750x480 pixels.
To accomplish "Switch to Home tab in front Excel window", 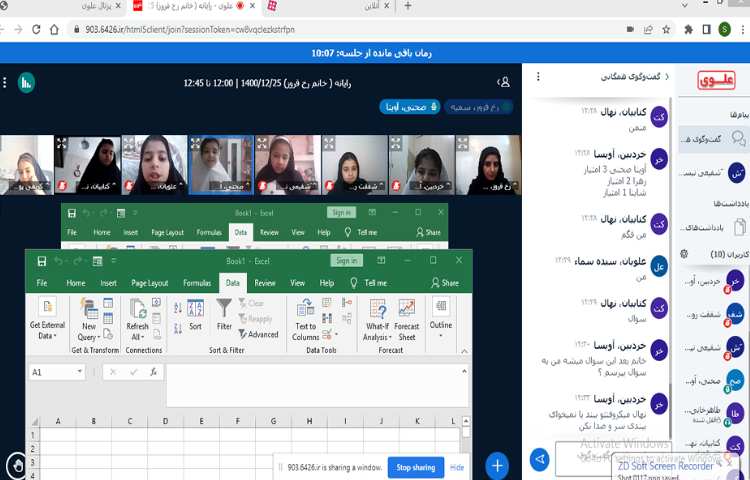I will click(76, 283).
